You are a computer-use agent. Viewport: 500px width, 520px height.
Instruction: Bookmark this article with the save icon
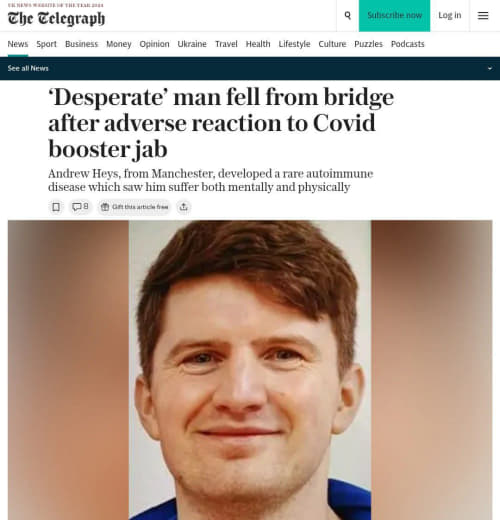coord(56,207)
